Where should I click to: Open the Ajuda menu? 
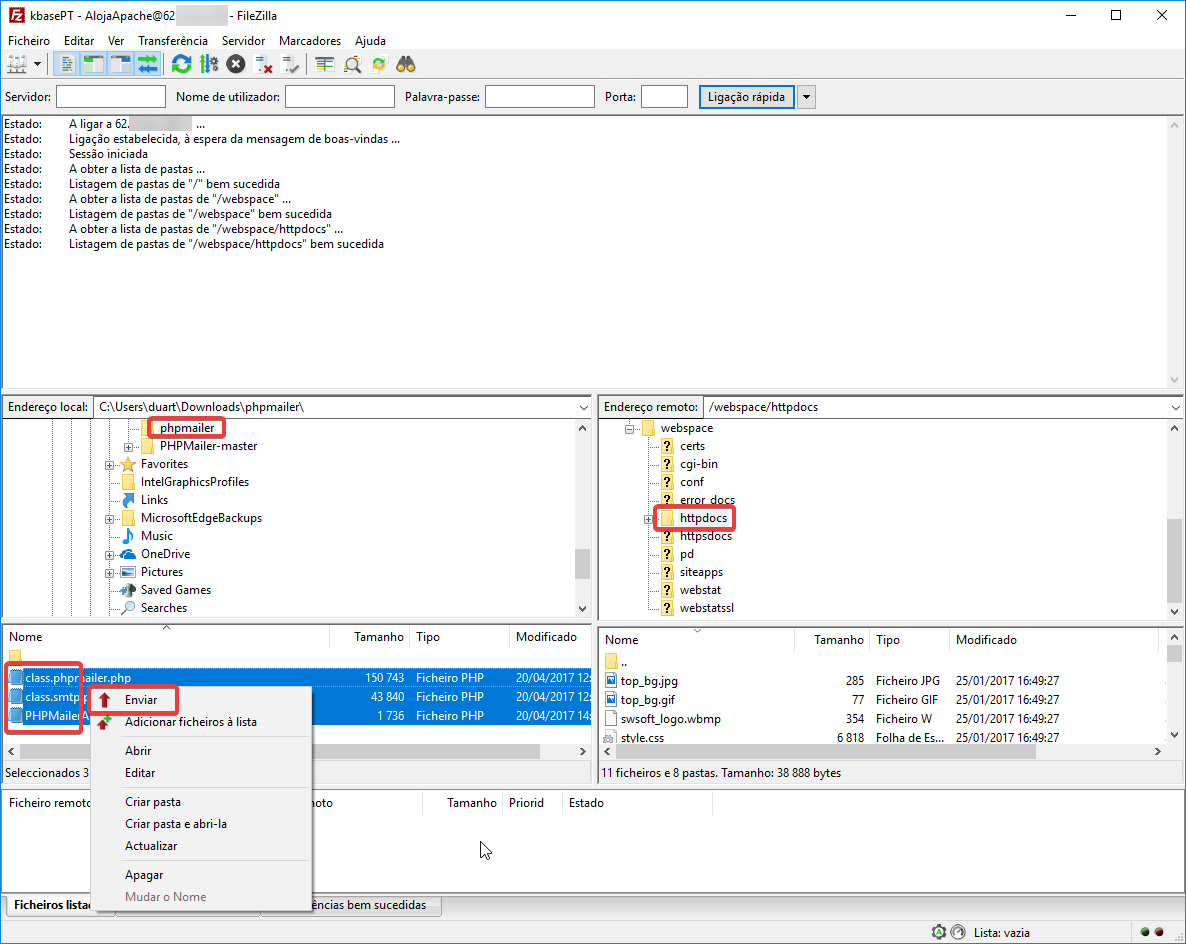pos(371,41)
